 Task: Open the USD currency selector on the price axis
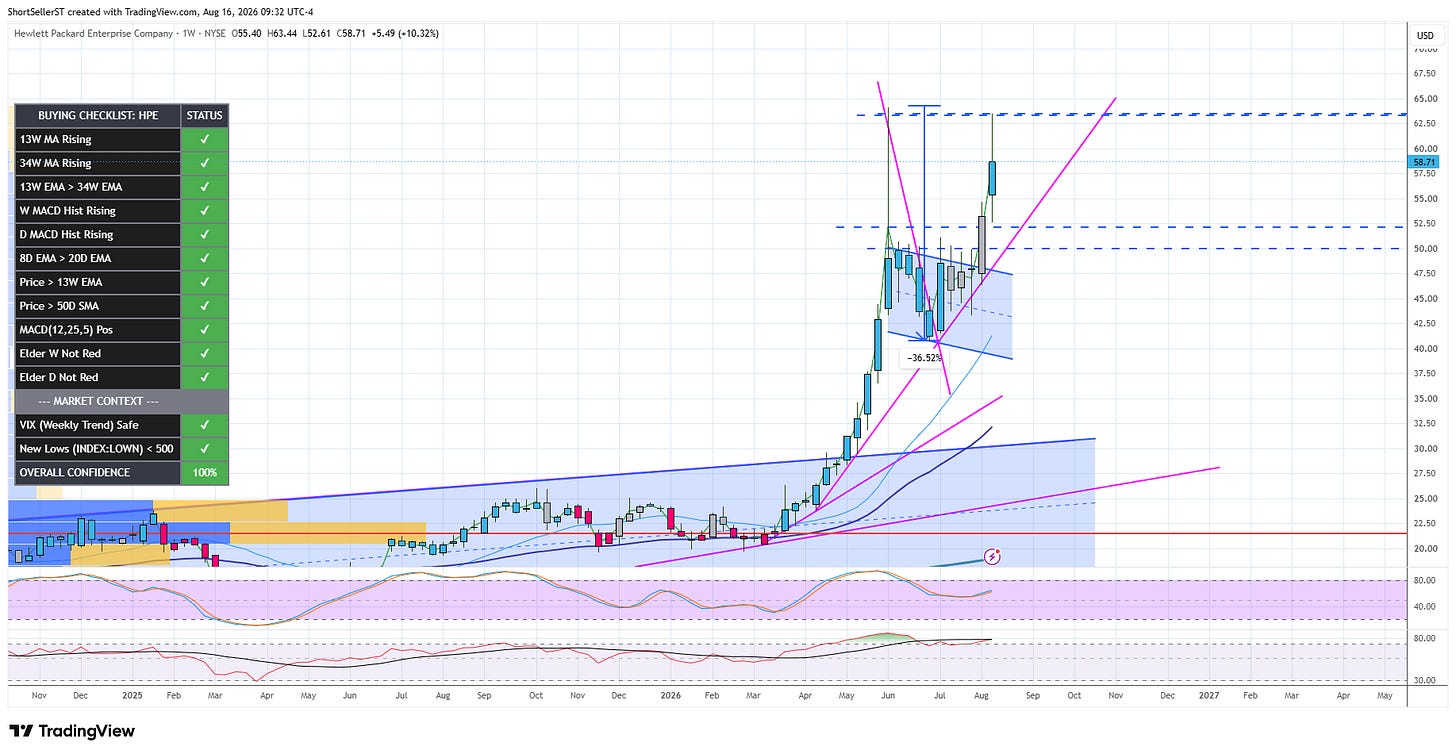[1425, 36]
